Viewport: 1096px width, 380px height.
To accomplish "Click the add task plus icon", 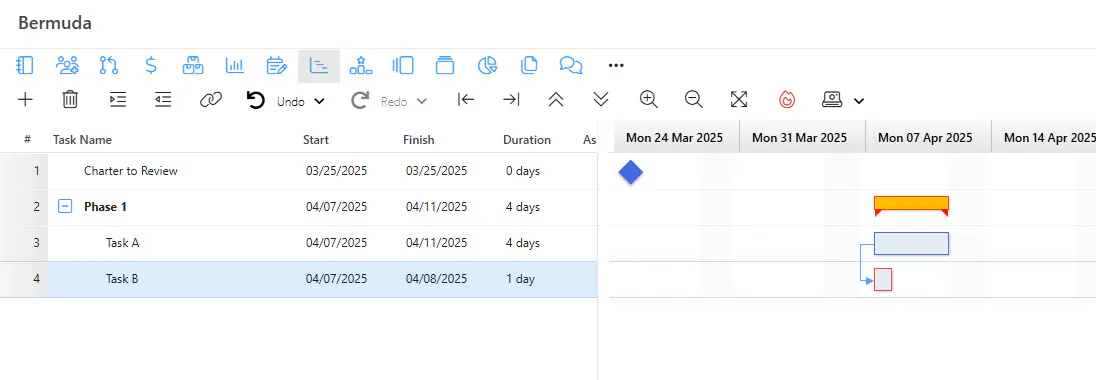I will pos(25,100).
